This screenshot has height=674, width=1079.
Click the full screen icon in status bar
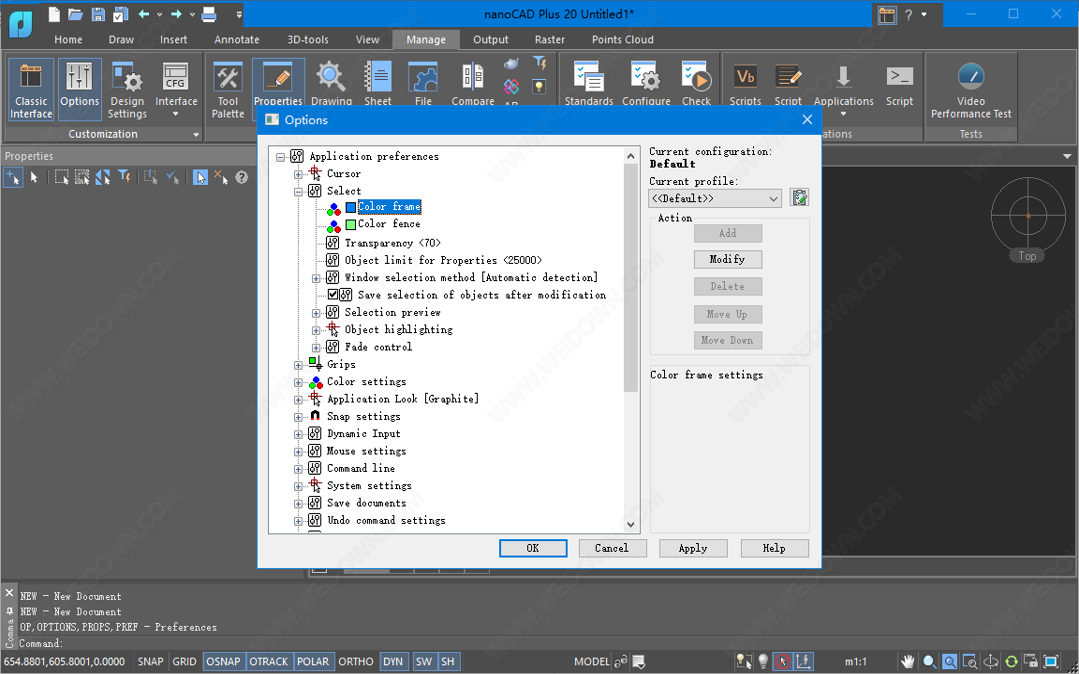[x=1051, y=662]
